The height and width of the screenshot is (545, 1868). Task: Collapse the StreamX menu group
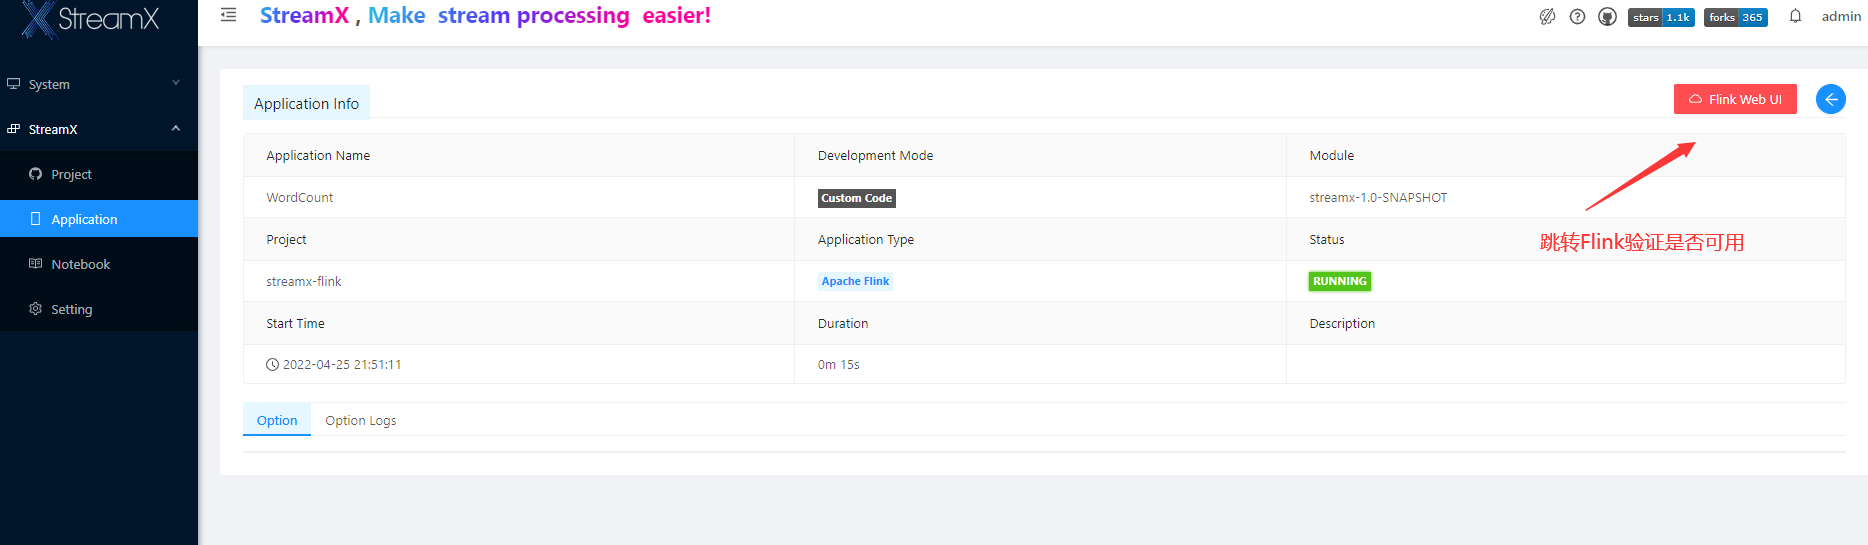[x=99, y=129]
